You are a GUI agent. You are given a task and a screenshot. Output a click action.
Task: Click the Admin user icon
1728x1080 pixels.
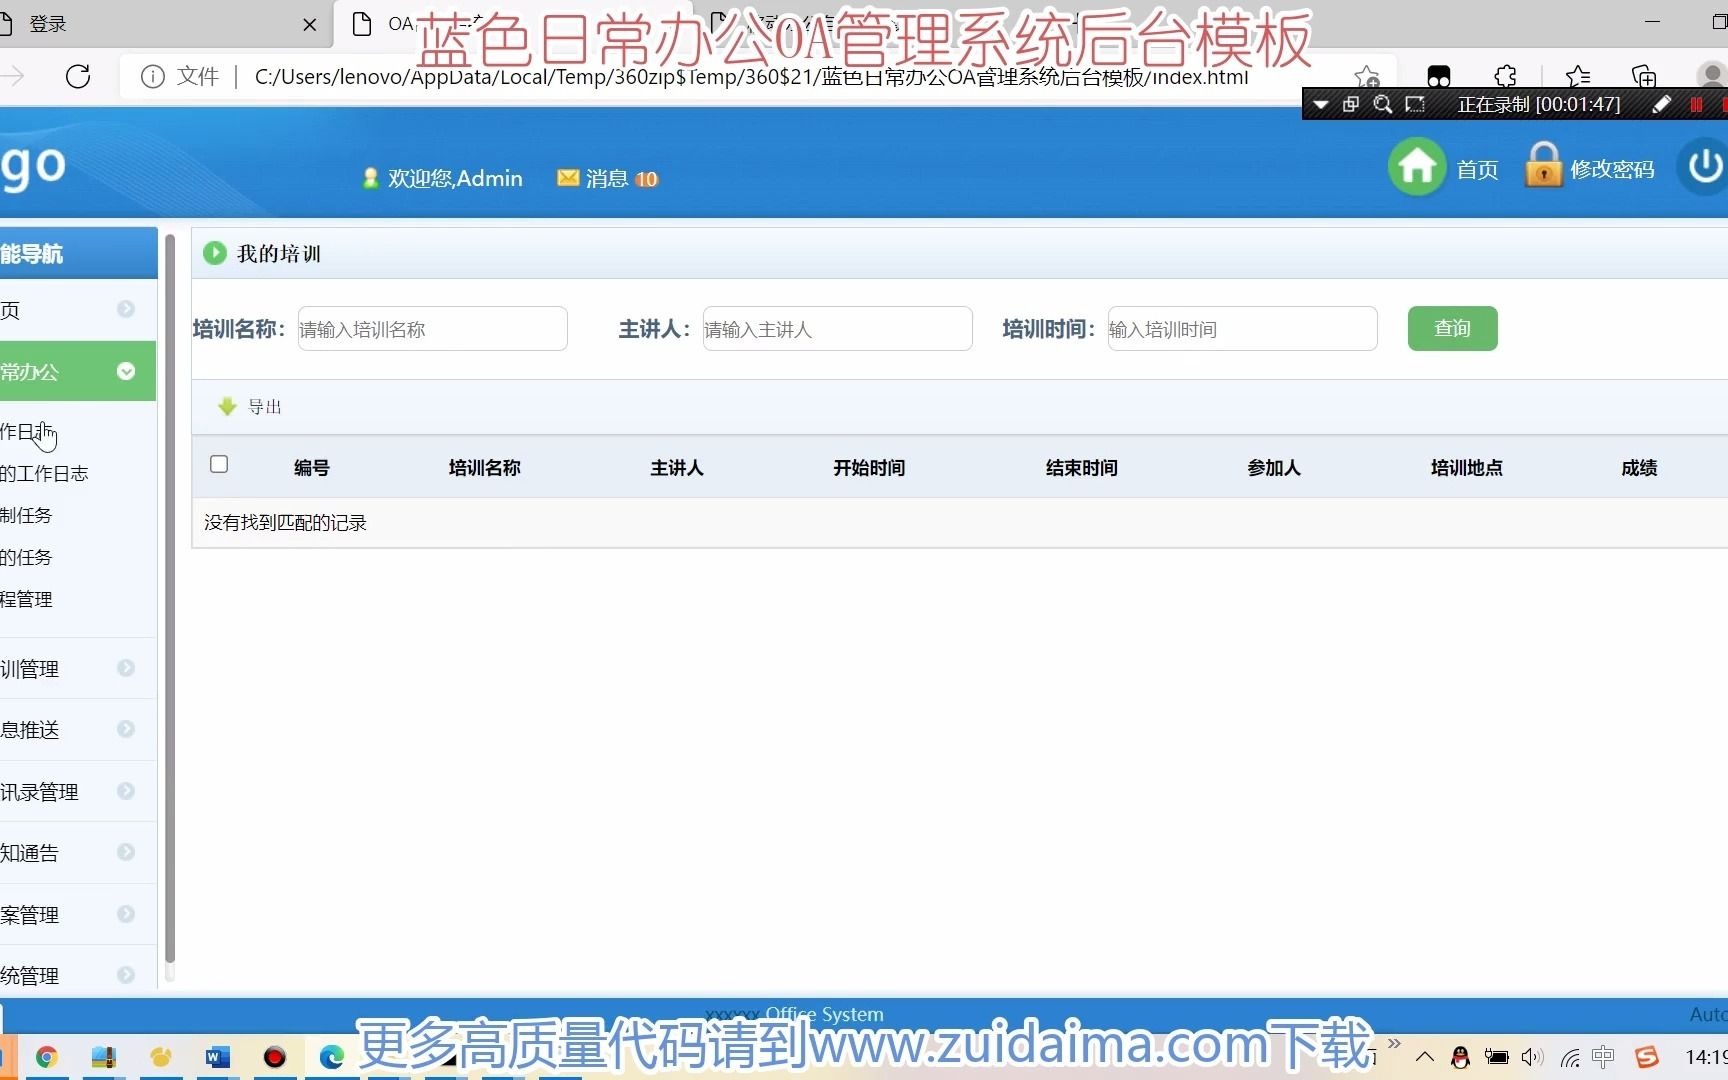point(370,177)
